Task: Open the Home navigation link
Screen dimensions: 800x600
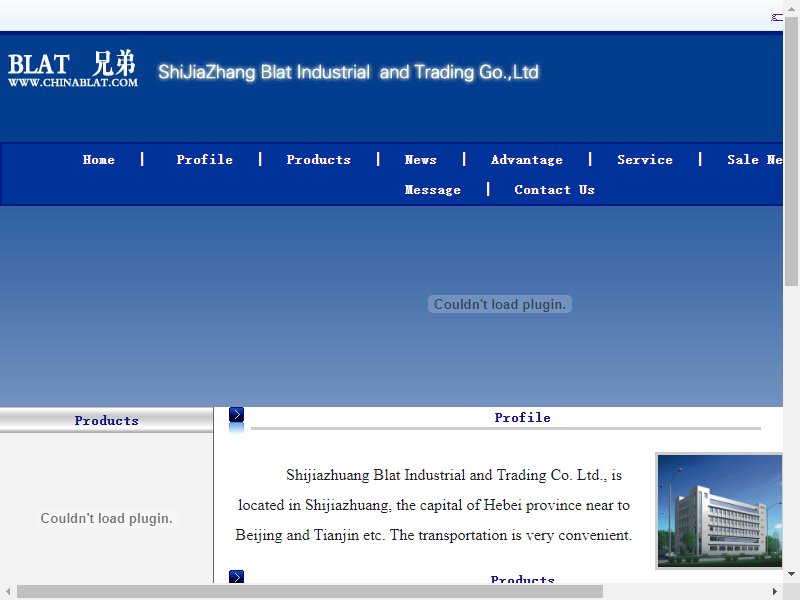Action: pos(98,160)
